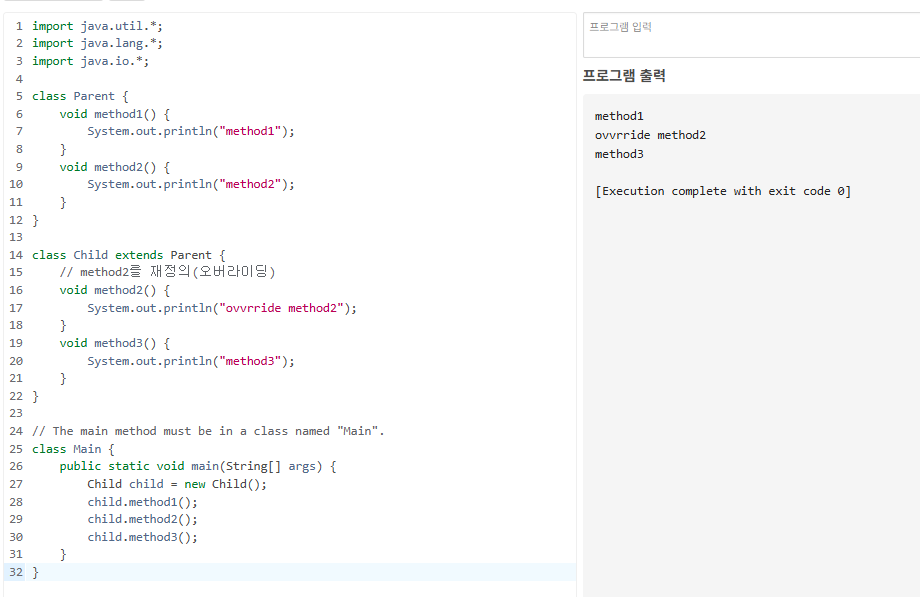Click 'public static void main' line
Screen dimensions: 920x597
198,466
